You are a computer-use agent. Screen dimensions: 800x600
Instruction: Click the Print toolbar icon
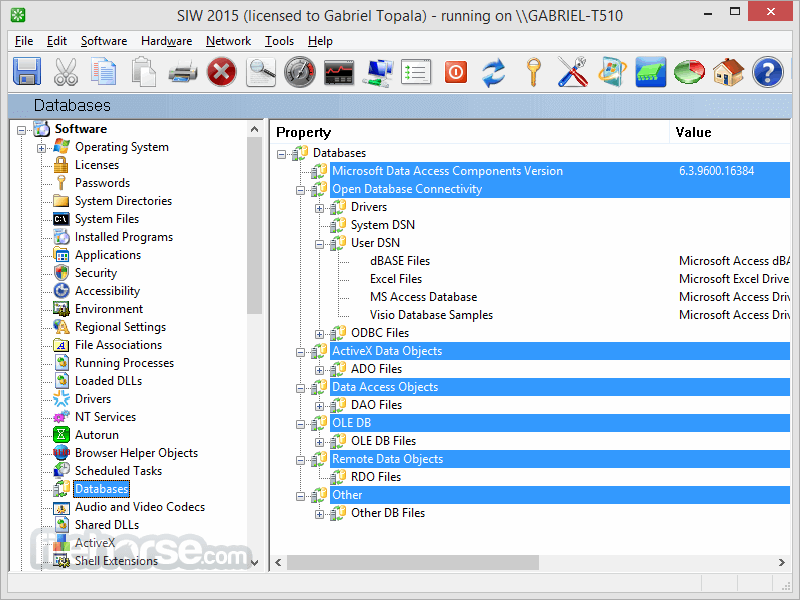183,71
